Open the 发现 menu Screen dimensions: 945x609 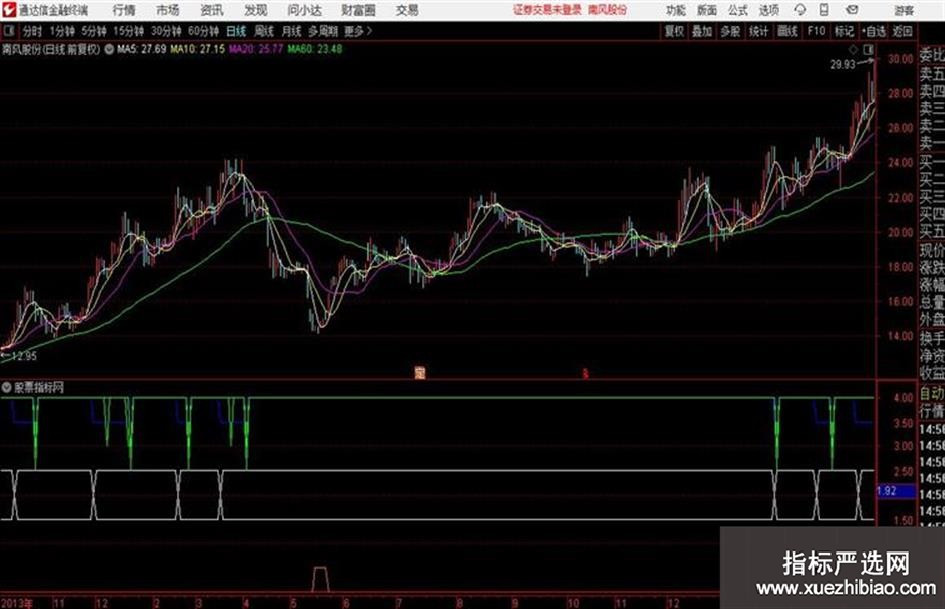tap(256, 10)
